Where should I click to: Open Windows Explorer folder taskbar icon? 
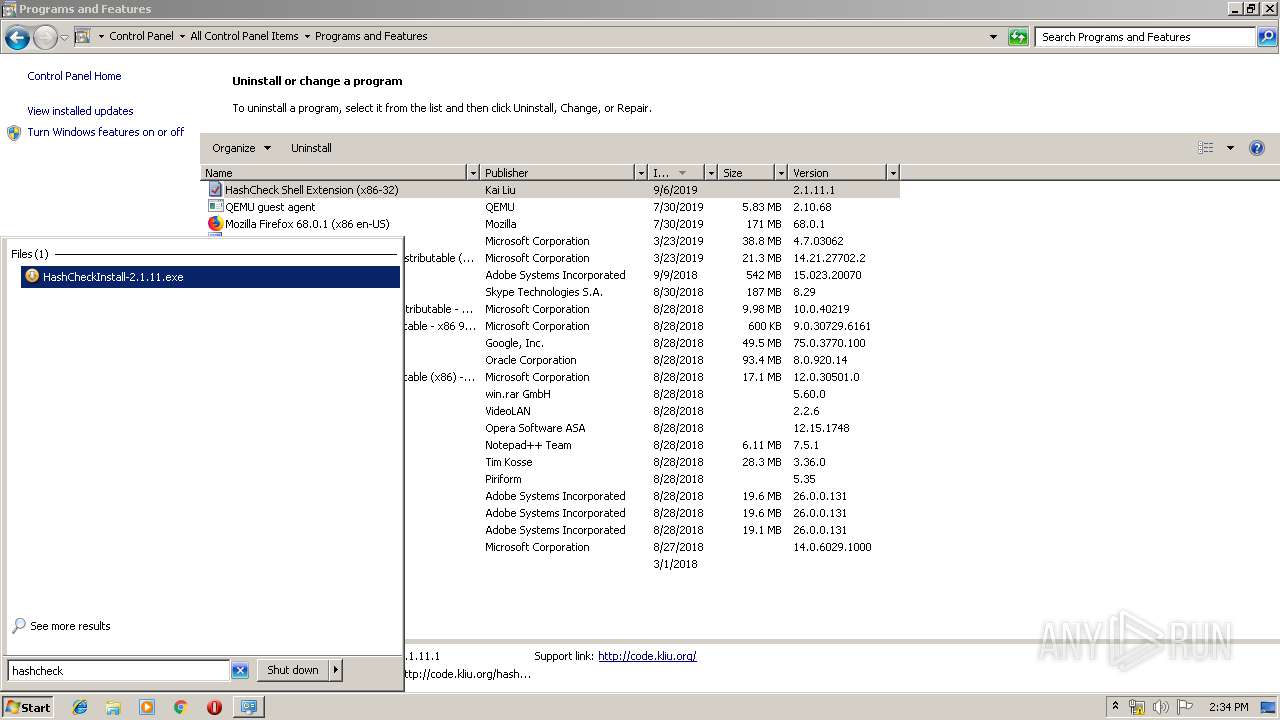point(113,707)
